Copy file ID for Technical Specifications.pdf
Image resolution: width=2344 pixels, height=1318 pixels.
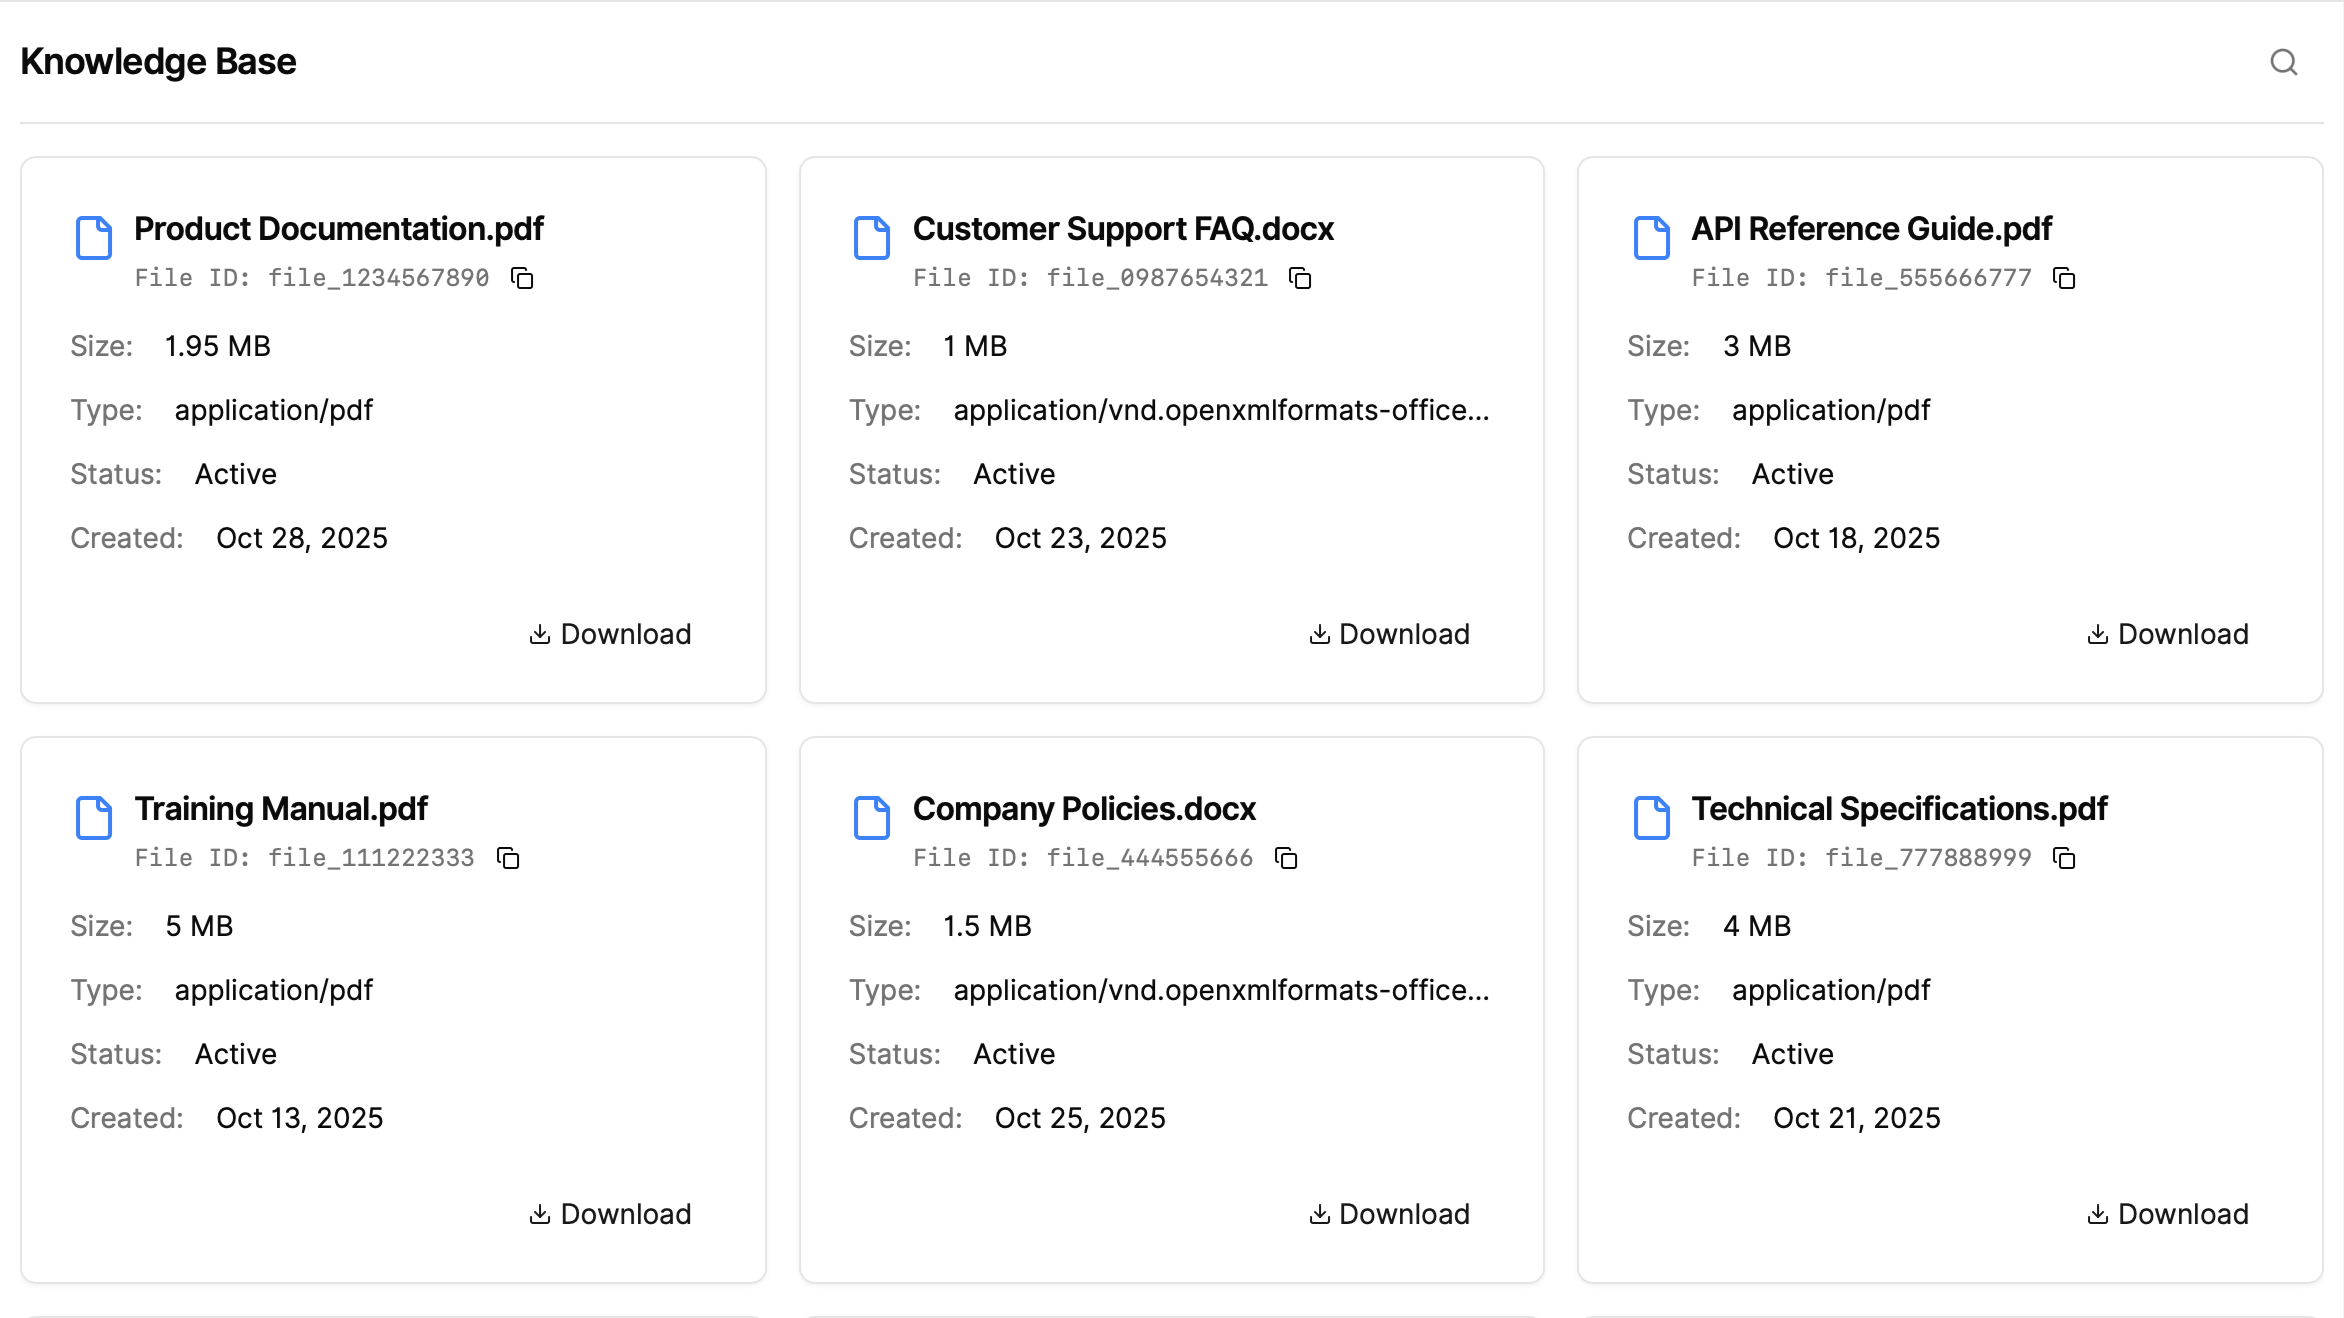pos(2064,858)
